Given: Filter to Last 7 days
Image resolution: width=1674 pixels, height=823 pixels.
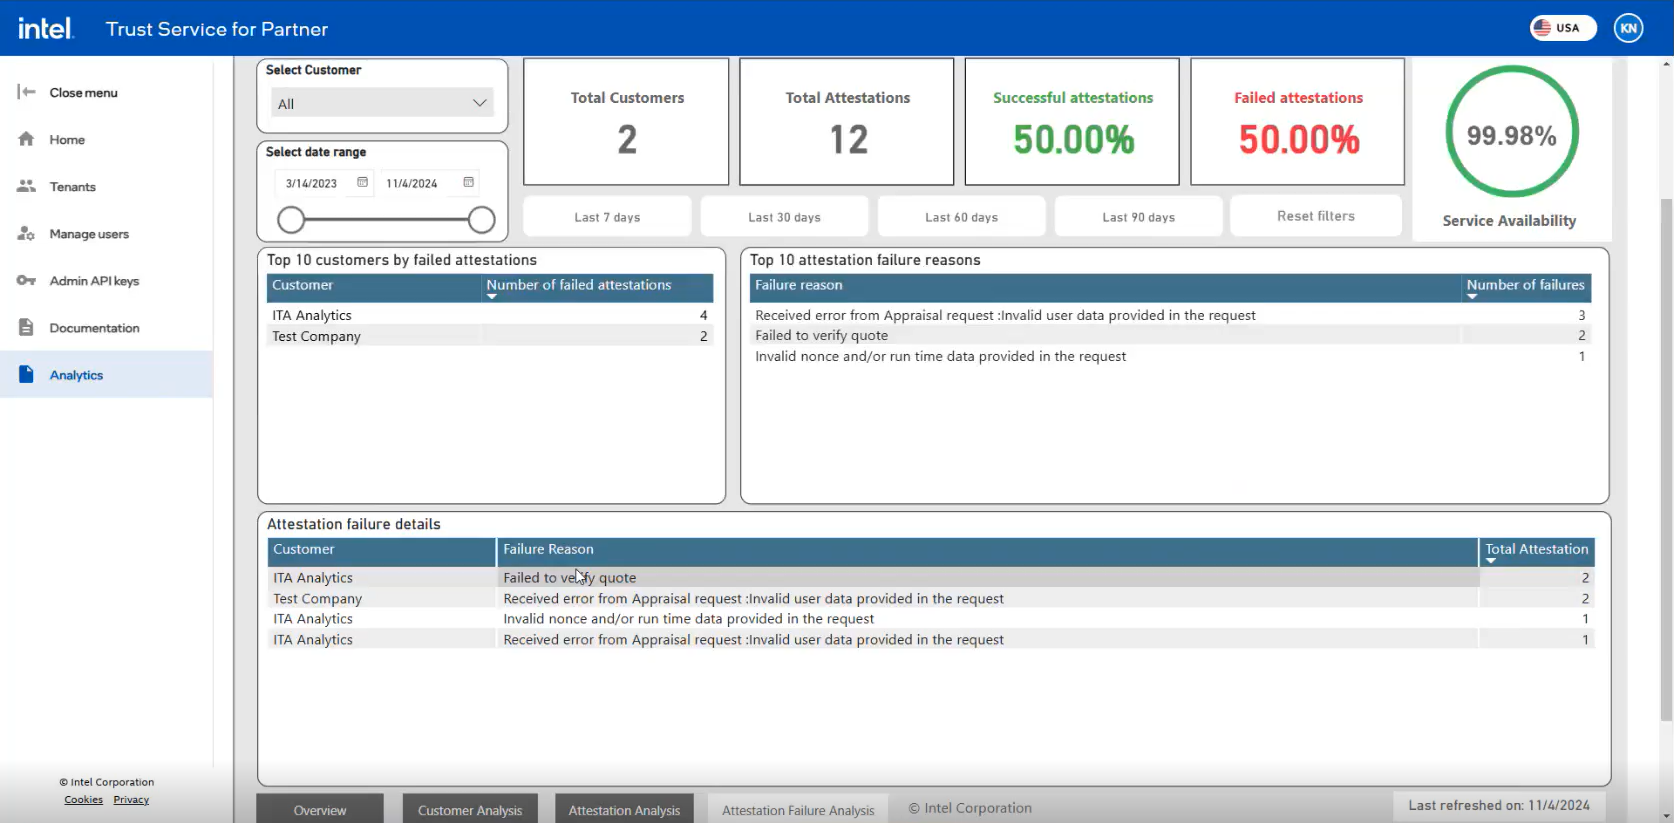Looking at the screenshot, I should pyautogui.click(x=607, y=216).
